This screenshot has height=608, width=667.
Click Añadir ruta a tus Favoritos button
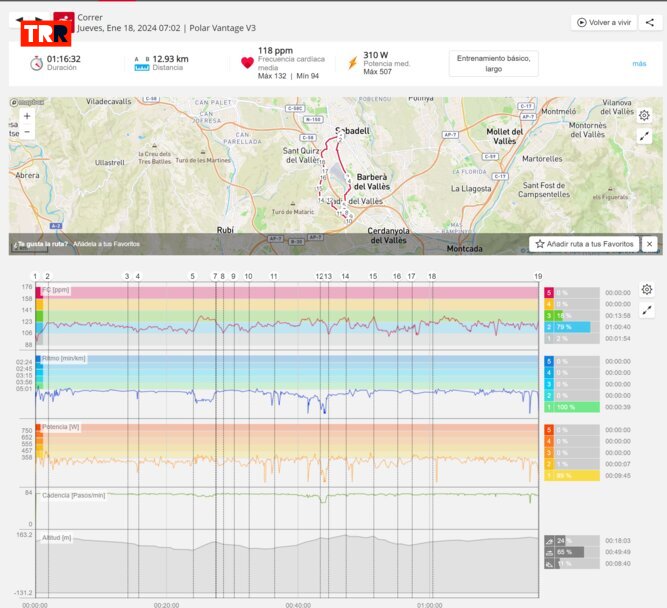click(x=584, y=244)
